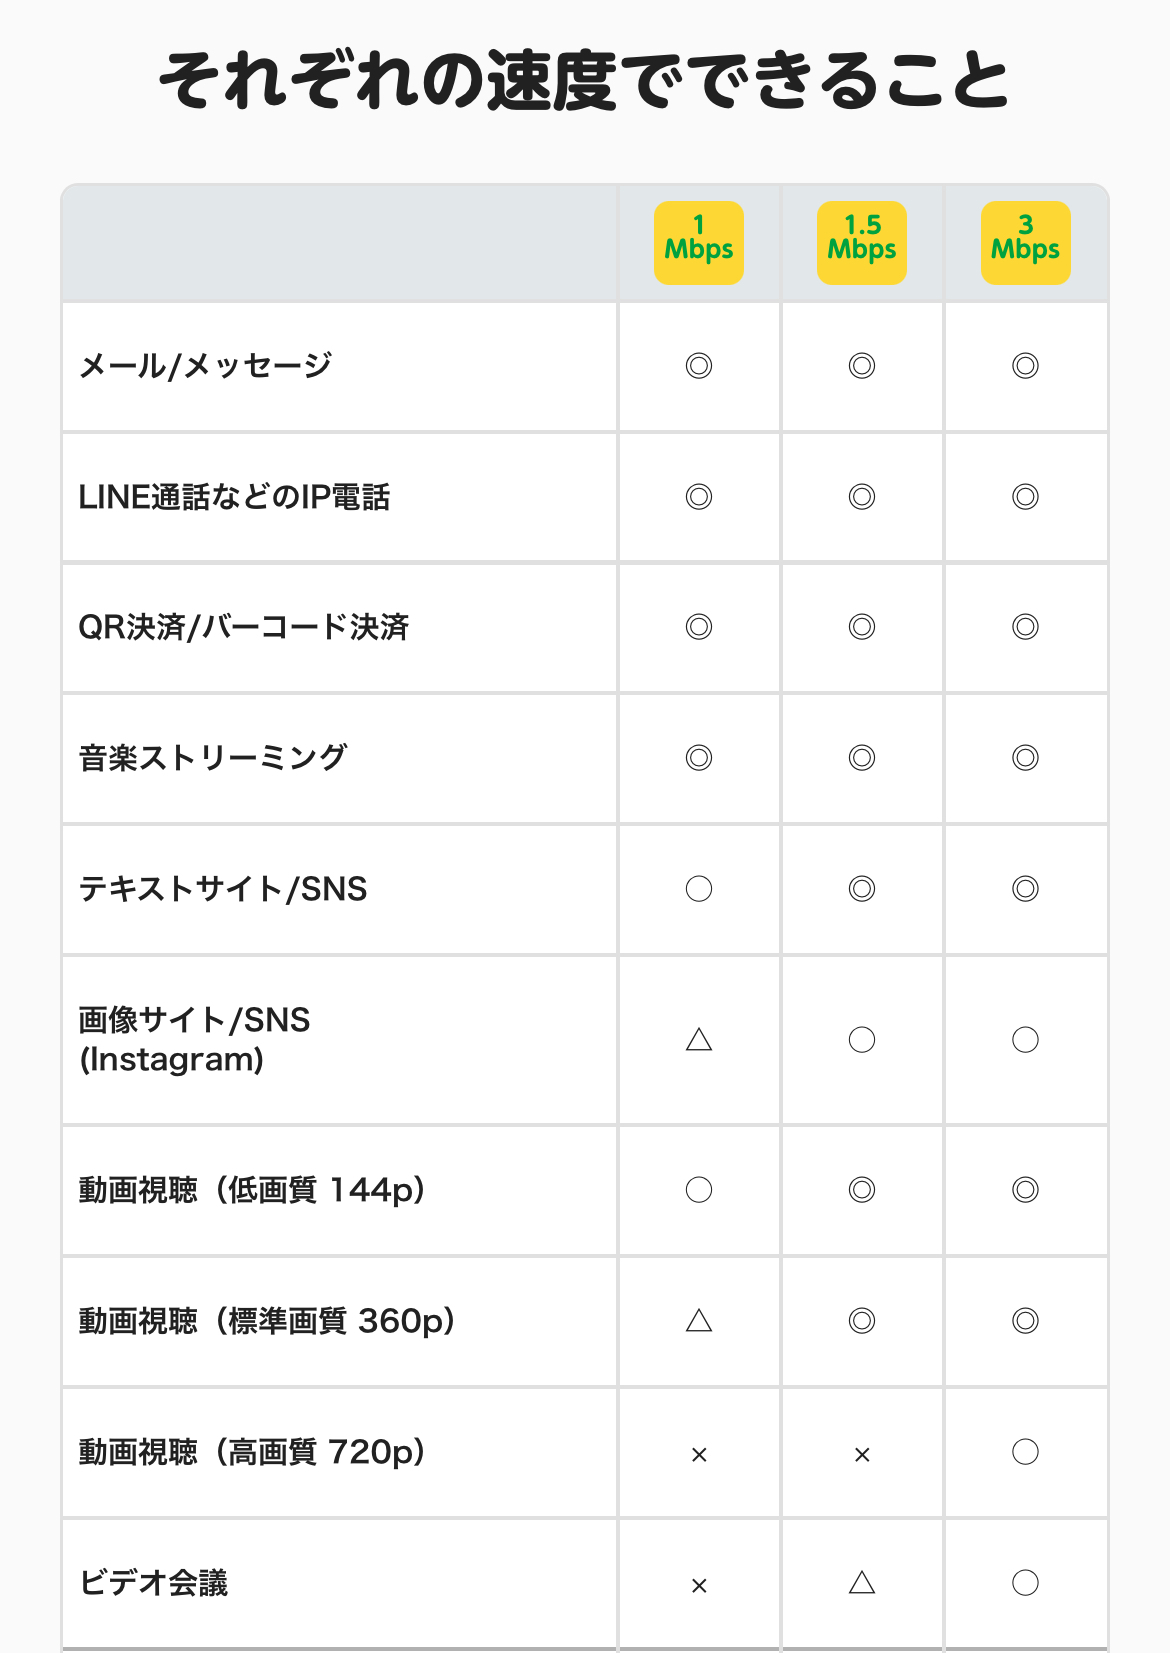Image resolution: width=1170 pixels, height=1653 pixels.
Task: Click the triangle for 360p video at 1 Mbps
Action: pos(699,1321)
